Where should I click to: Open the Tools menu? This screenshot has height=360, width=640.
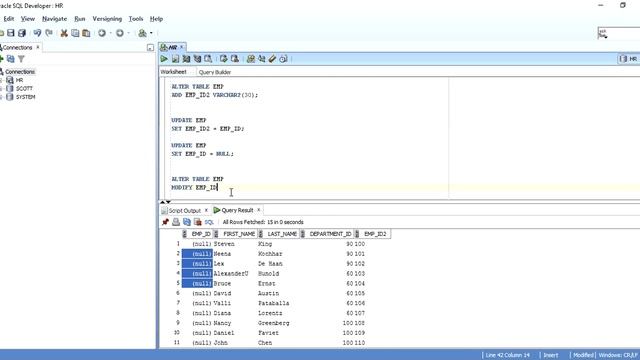(136, 19)
